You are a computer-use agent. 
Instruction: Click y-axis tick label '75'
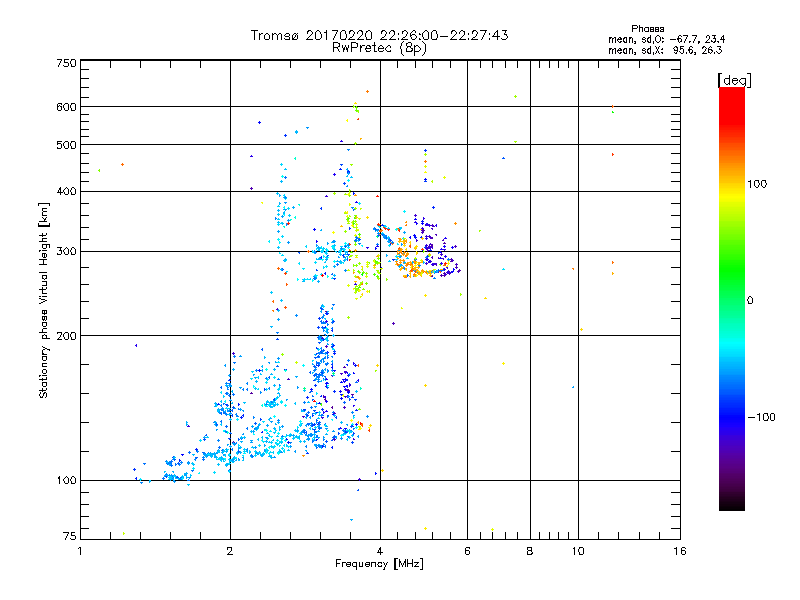tap(70, 536)
